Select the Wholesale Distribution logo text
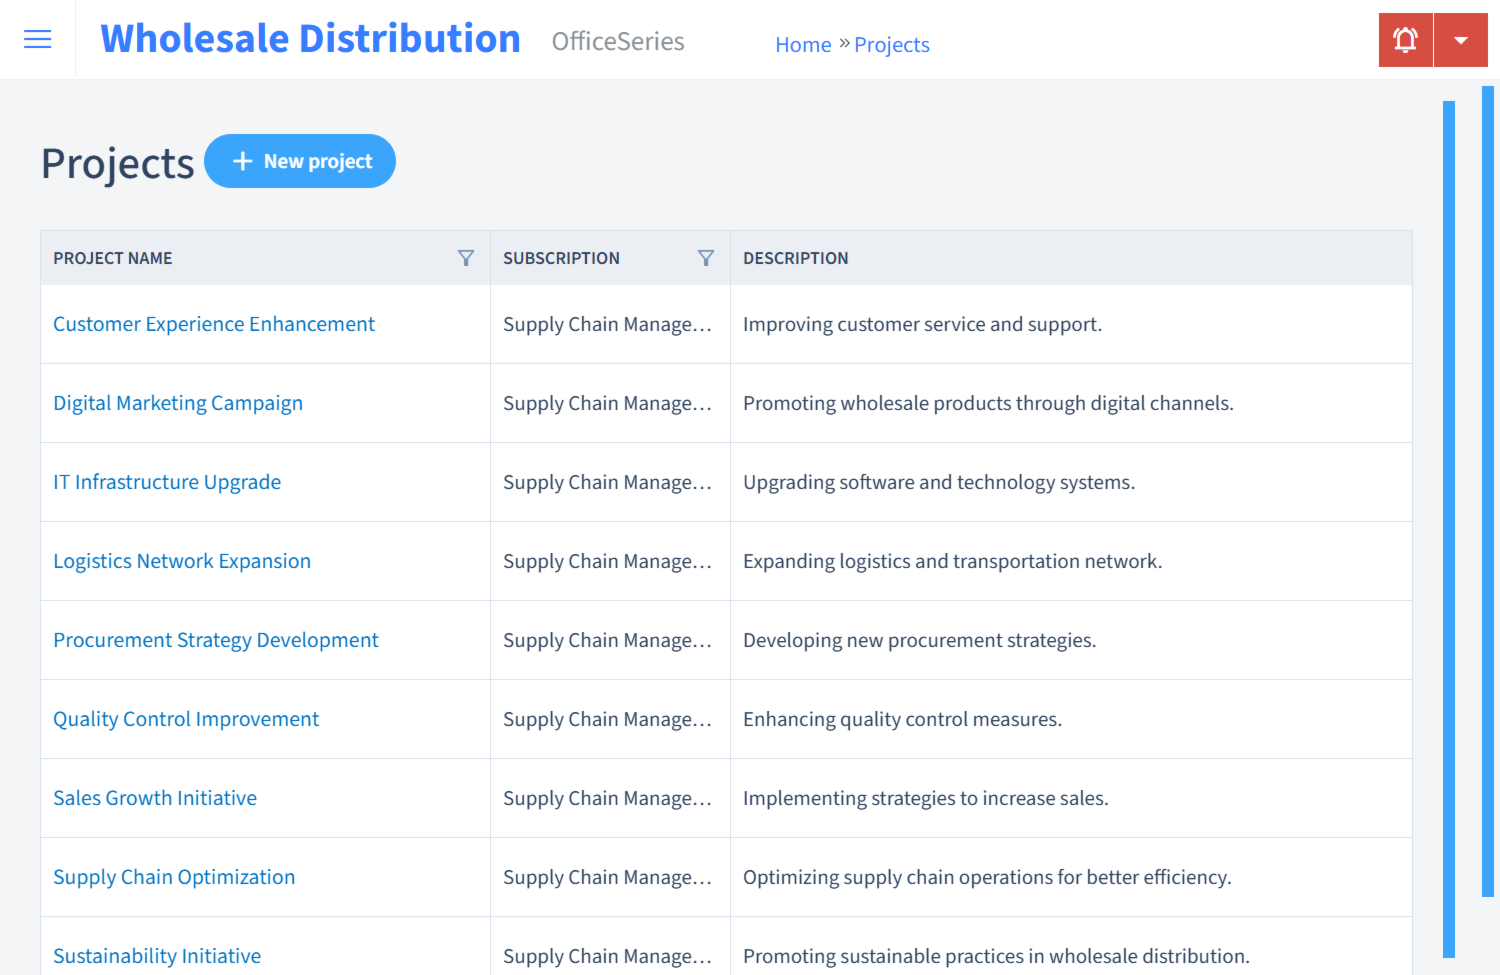 tap(310, 38)
